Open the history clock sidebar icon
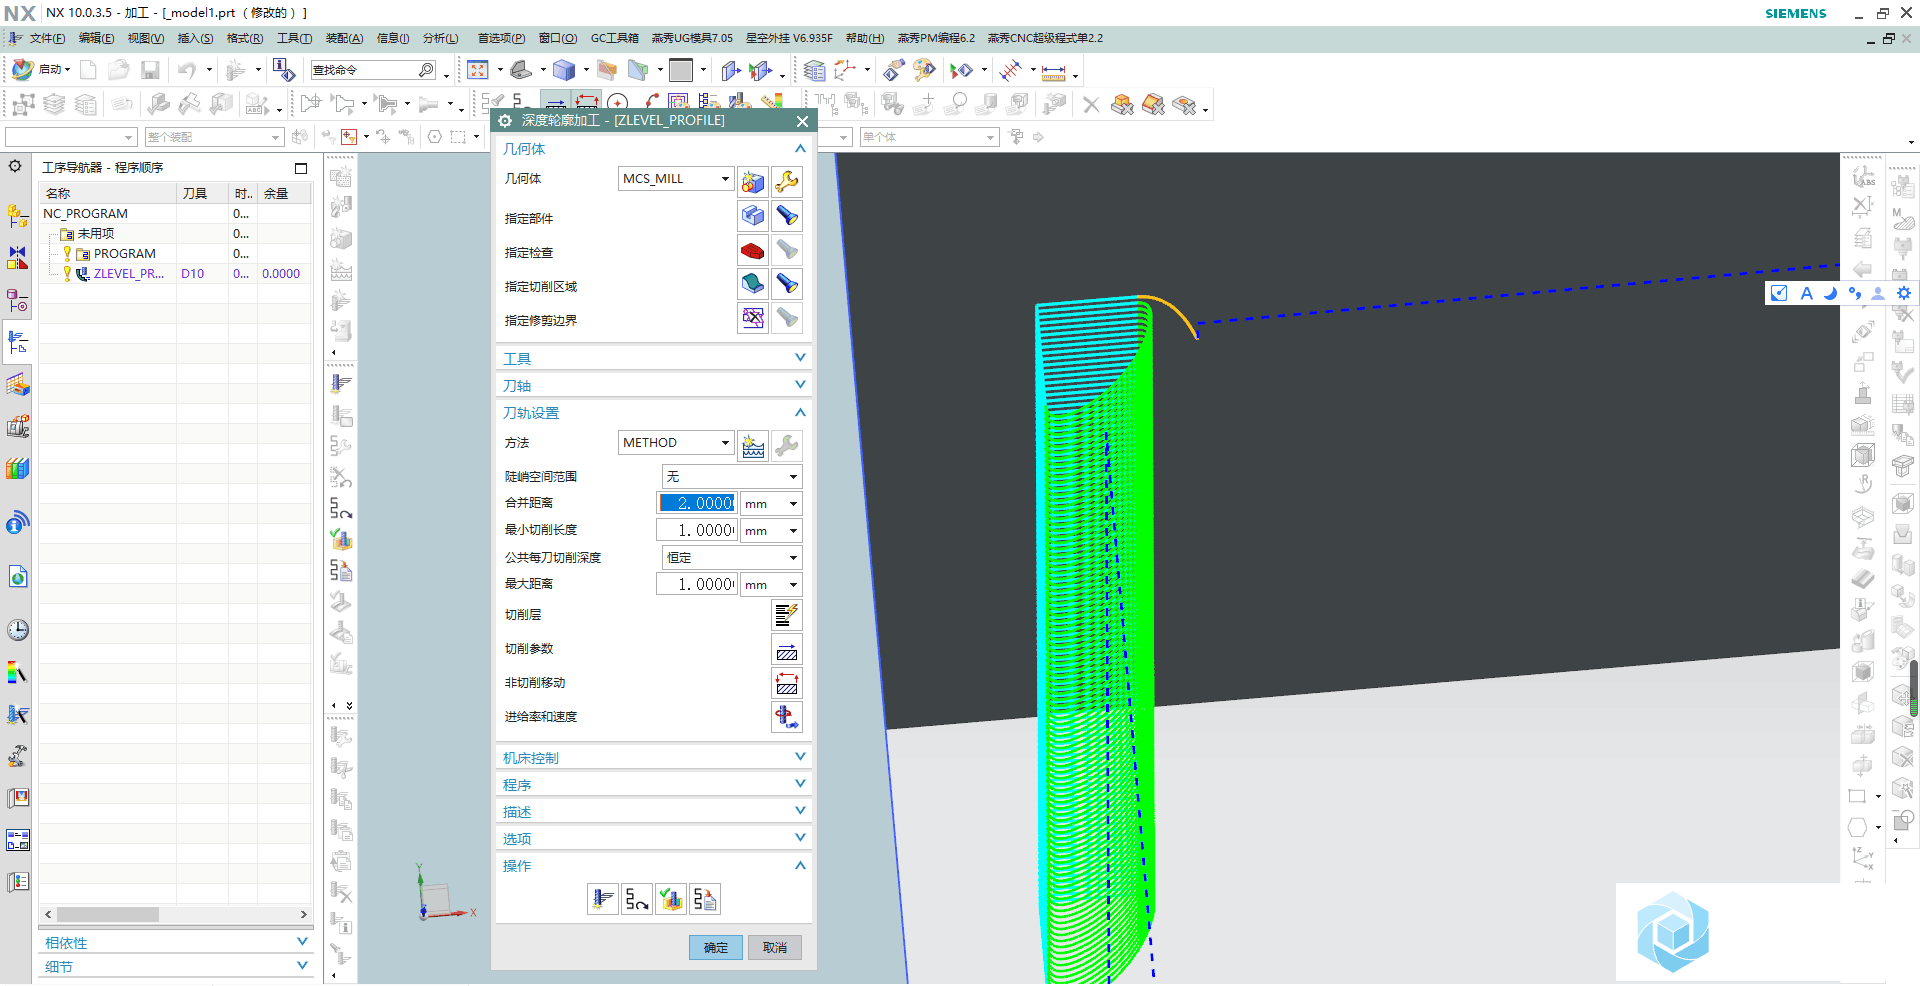This screenshot has width=1920, height=986. pos(18,630)
